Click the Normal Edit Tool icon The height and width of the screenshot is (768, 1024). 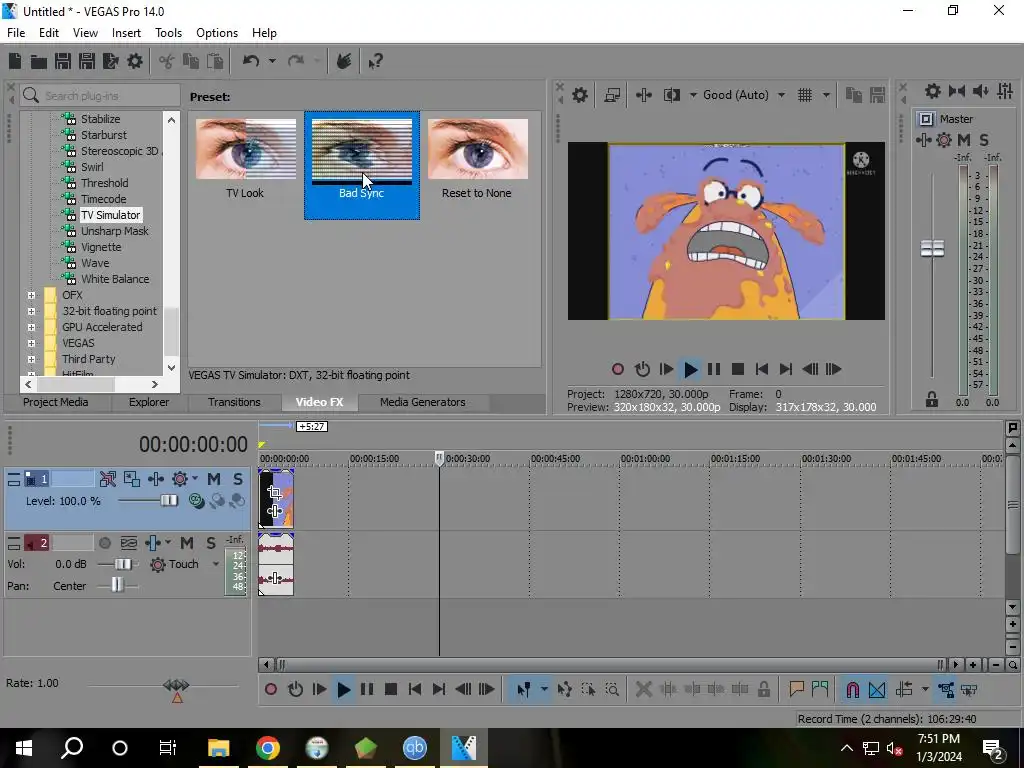[x=523, y=690]
